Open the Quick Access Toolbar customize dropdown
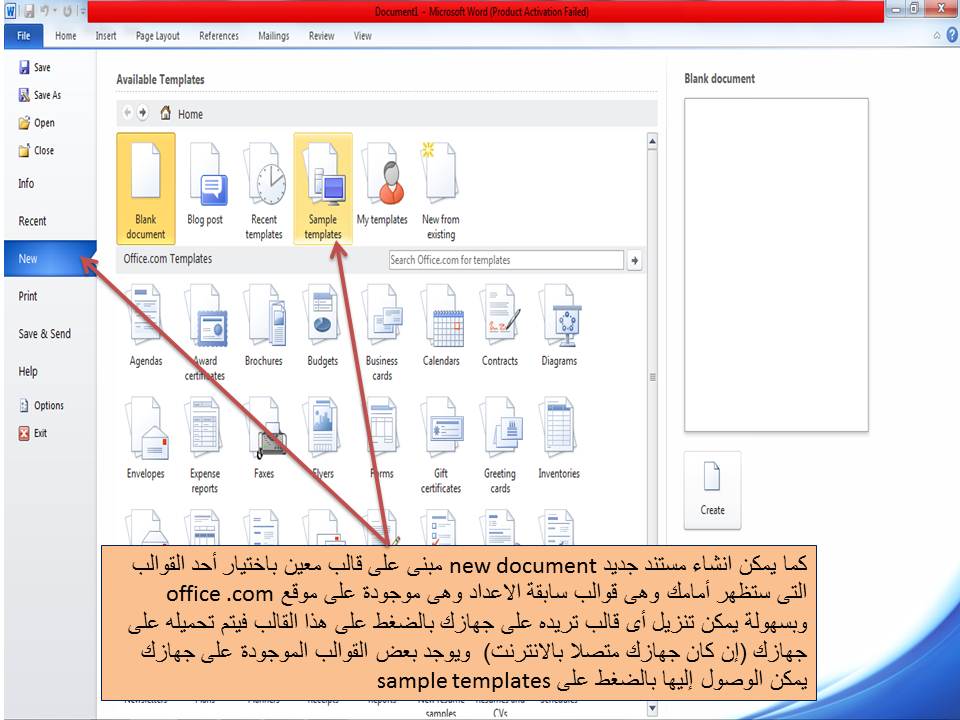960x720 pixels. click(x=82, y=11)
